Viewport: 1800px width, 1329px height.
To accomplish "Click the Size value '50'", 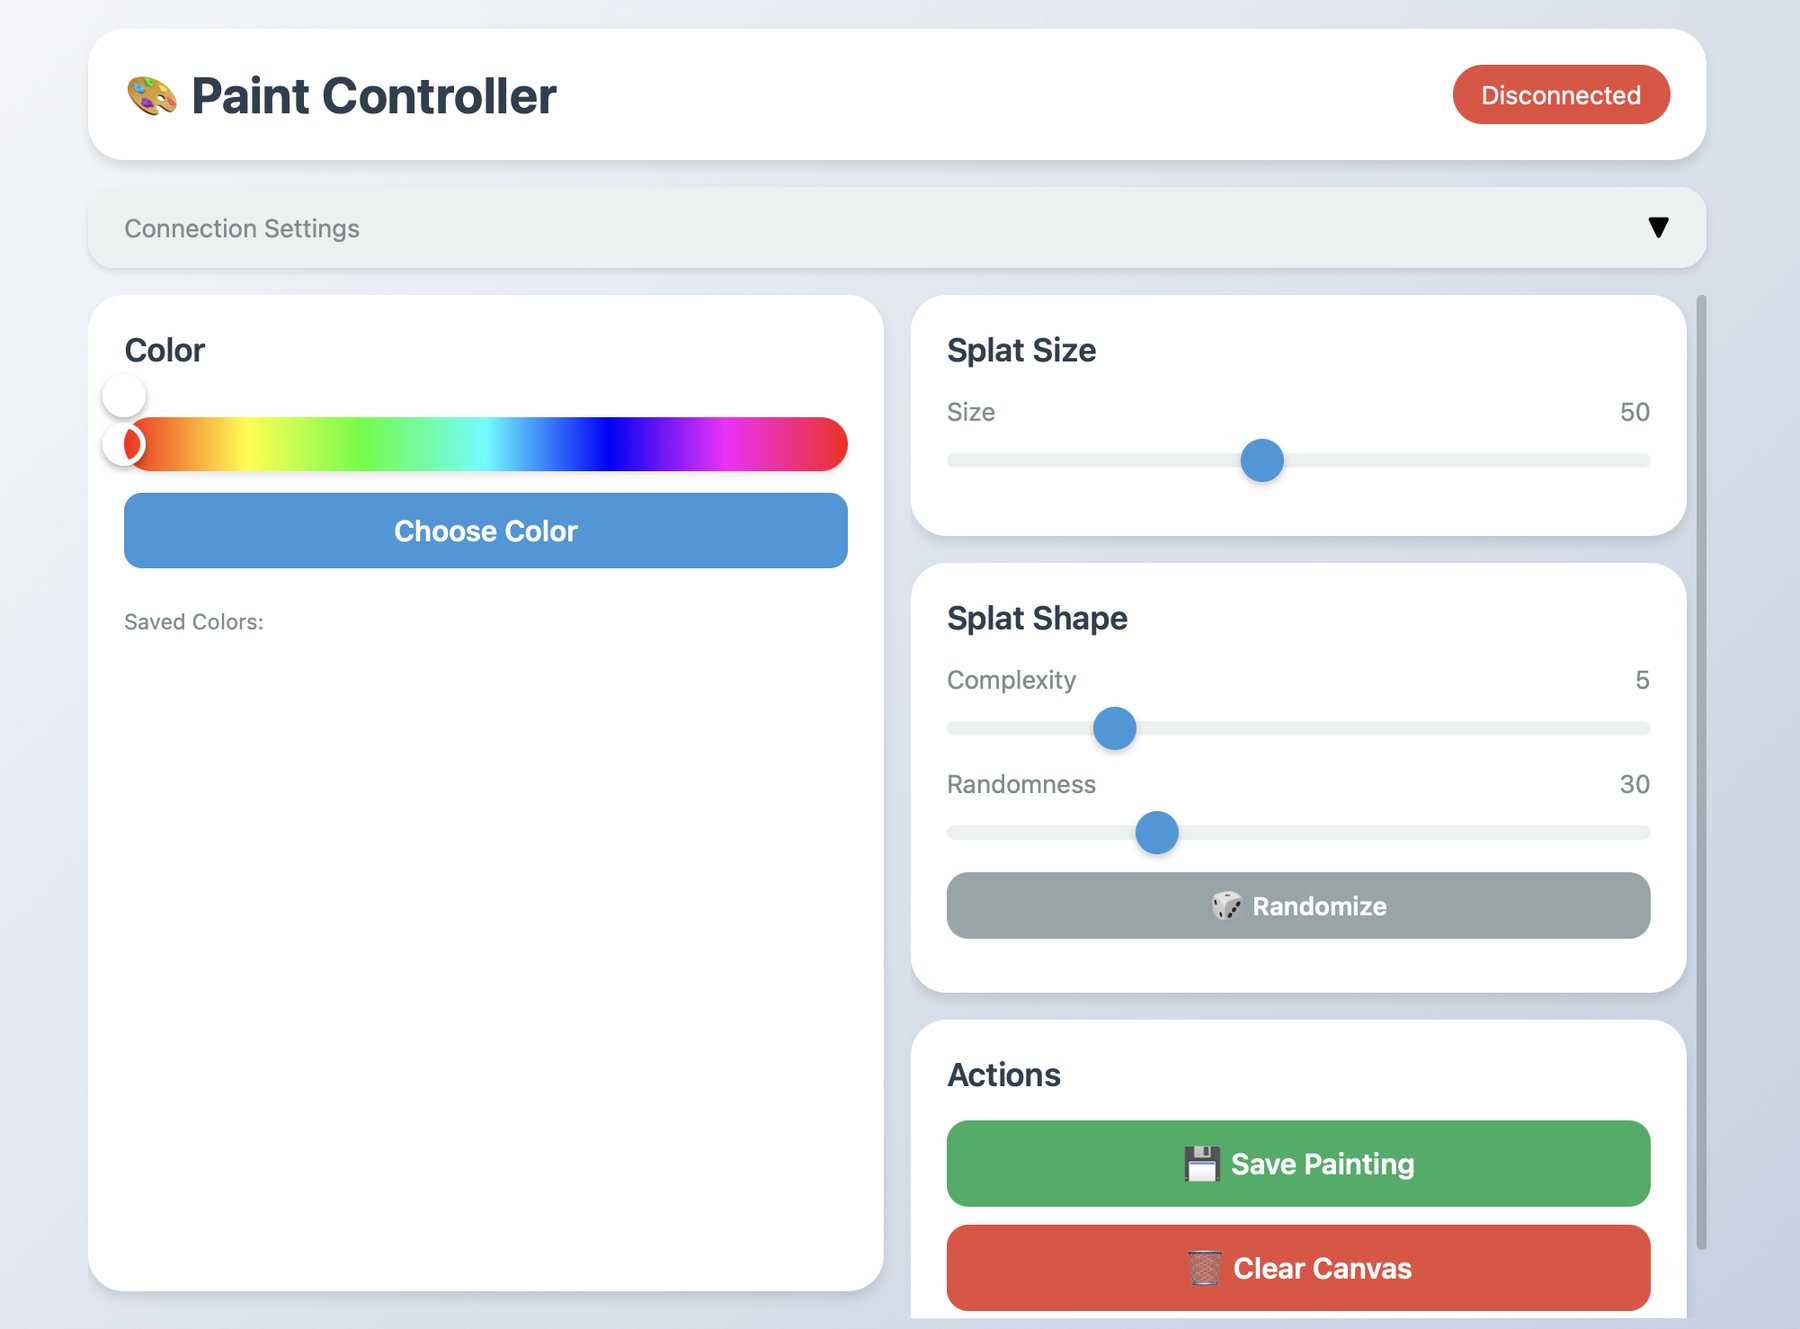I will pos(1634,412).
